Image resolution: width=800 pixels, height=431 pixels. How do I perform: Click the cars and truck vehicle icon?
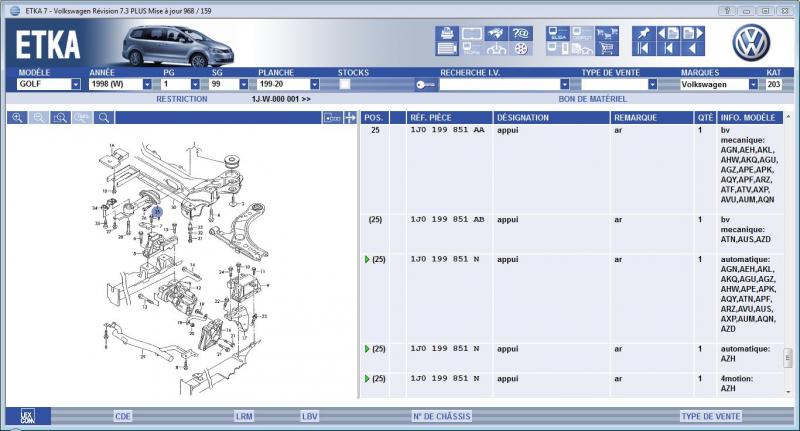tap(582, 49)
